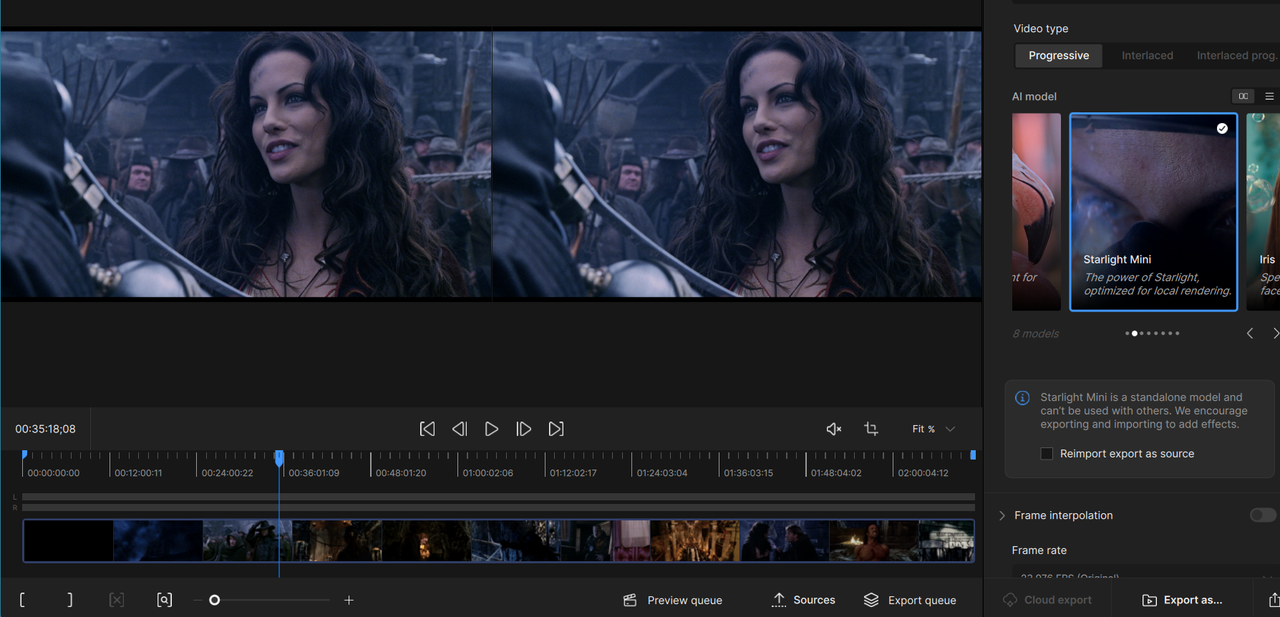Screen dimensions: 1280x617
Task: Zoom out timeline with minus icon
Action: [x=197, y=600]
